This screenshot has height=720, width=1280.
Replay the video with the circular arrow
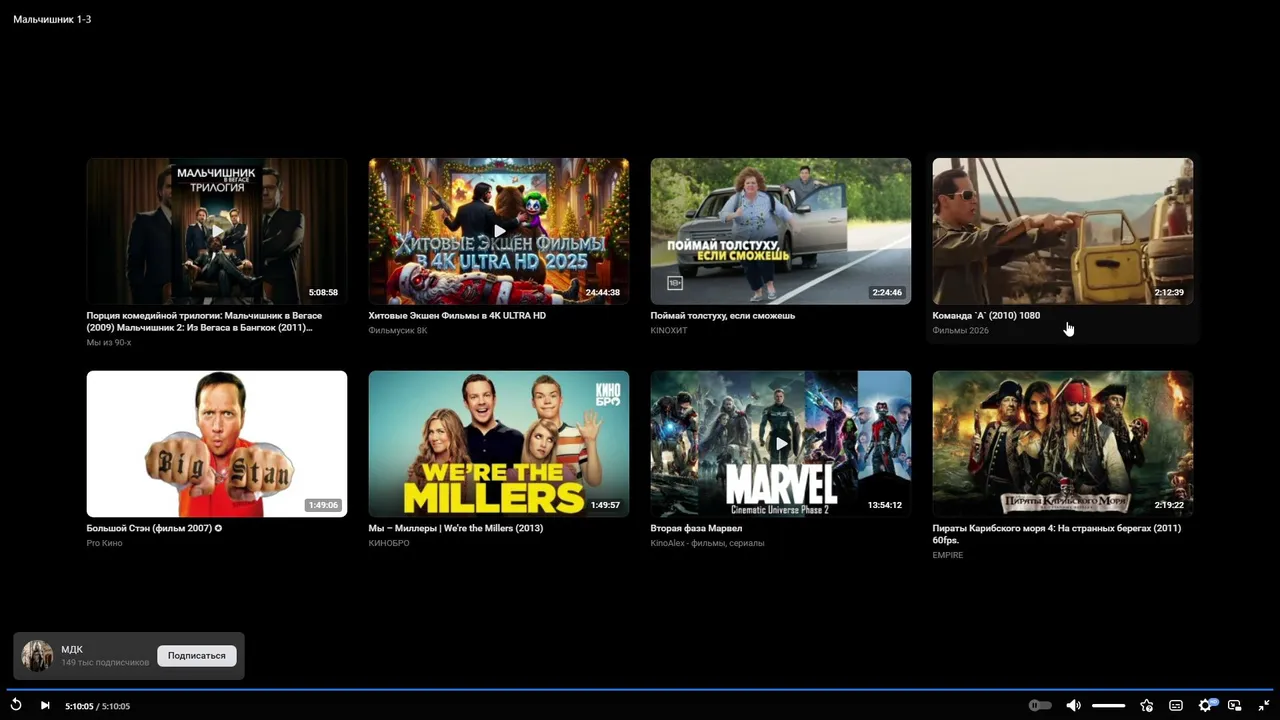point(16,705)
